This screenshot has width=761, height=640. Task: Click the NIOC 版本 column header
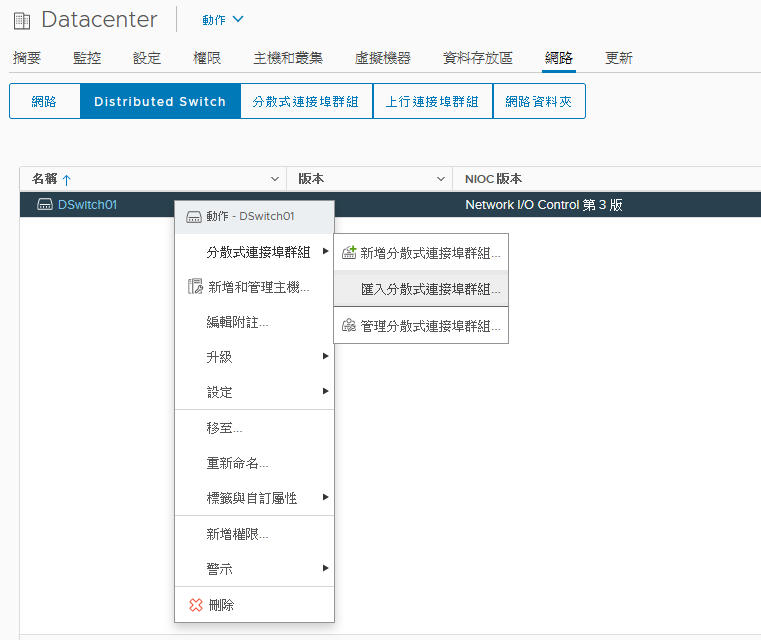pos(493,179)
